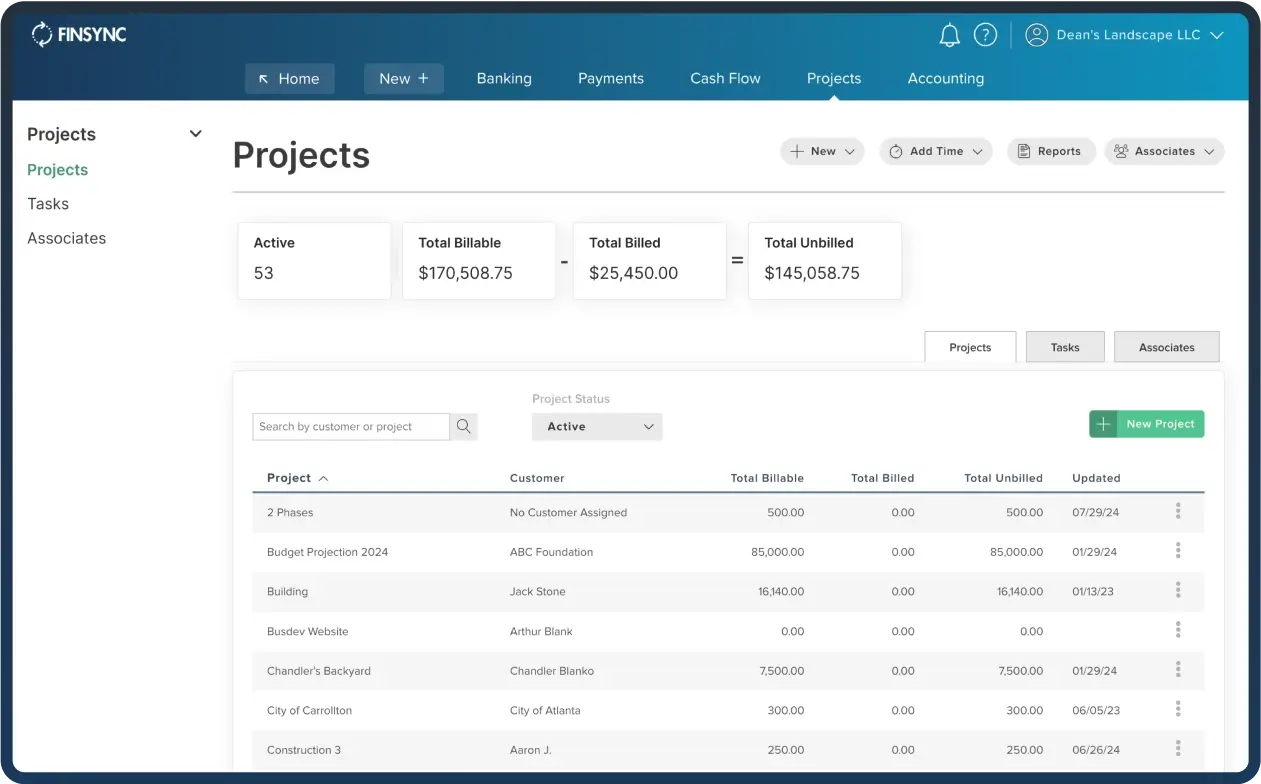
Task: Click the search magnifier icon
Action: tap(463, 426)
